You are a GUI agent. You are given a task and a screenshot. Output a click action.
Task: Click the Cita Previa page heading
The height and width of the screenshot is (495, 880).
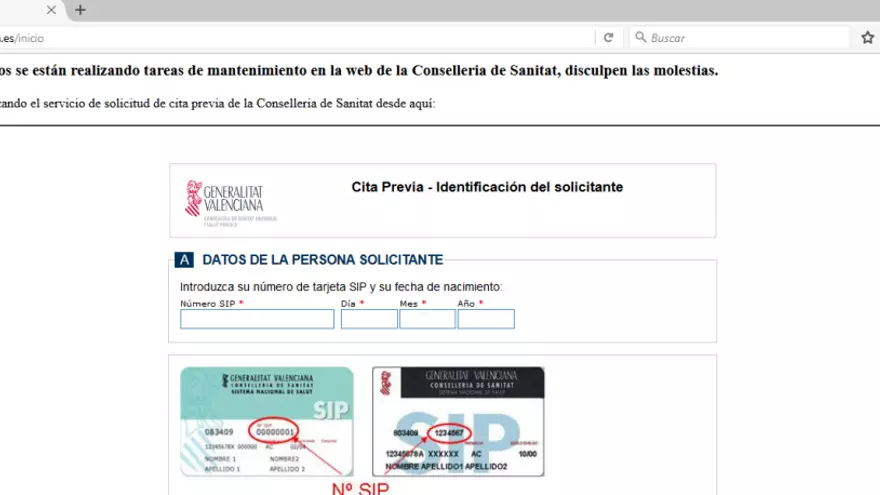coord(487,187)
